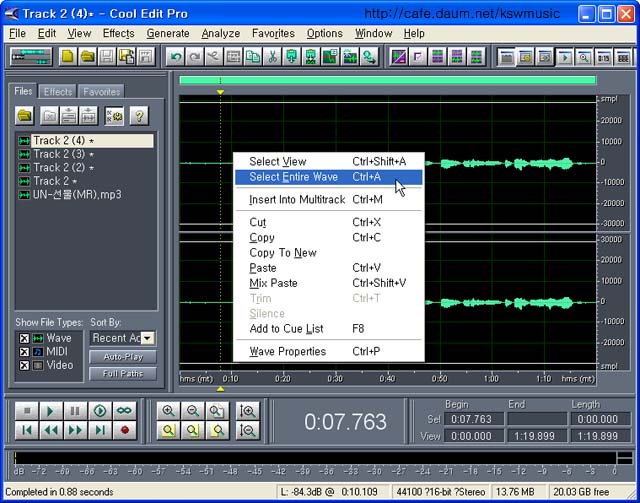Stop playback
Image resolution: width=640 pixels, height=503 pixels.
tap(27, 411)
